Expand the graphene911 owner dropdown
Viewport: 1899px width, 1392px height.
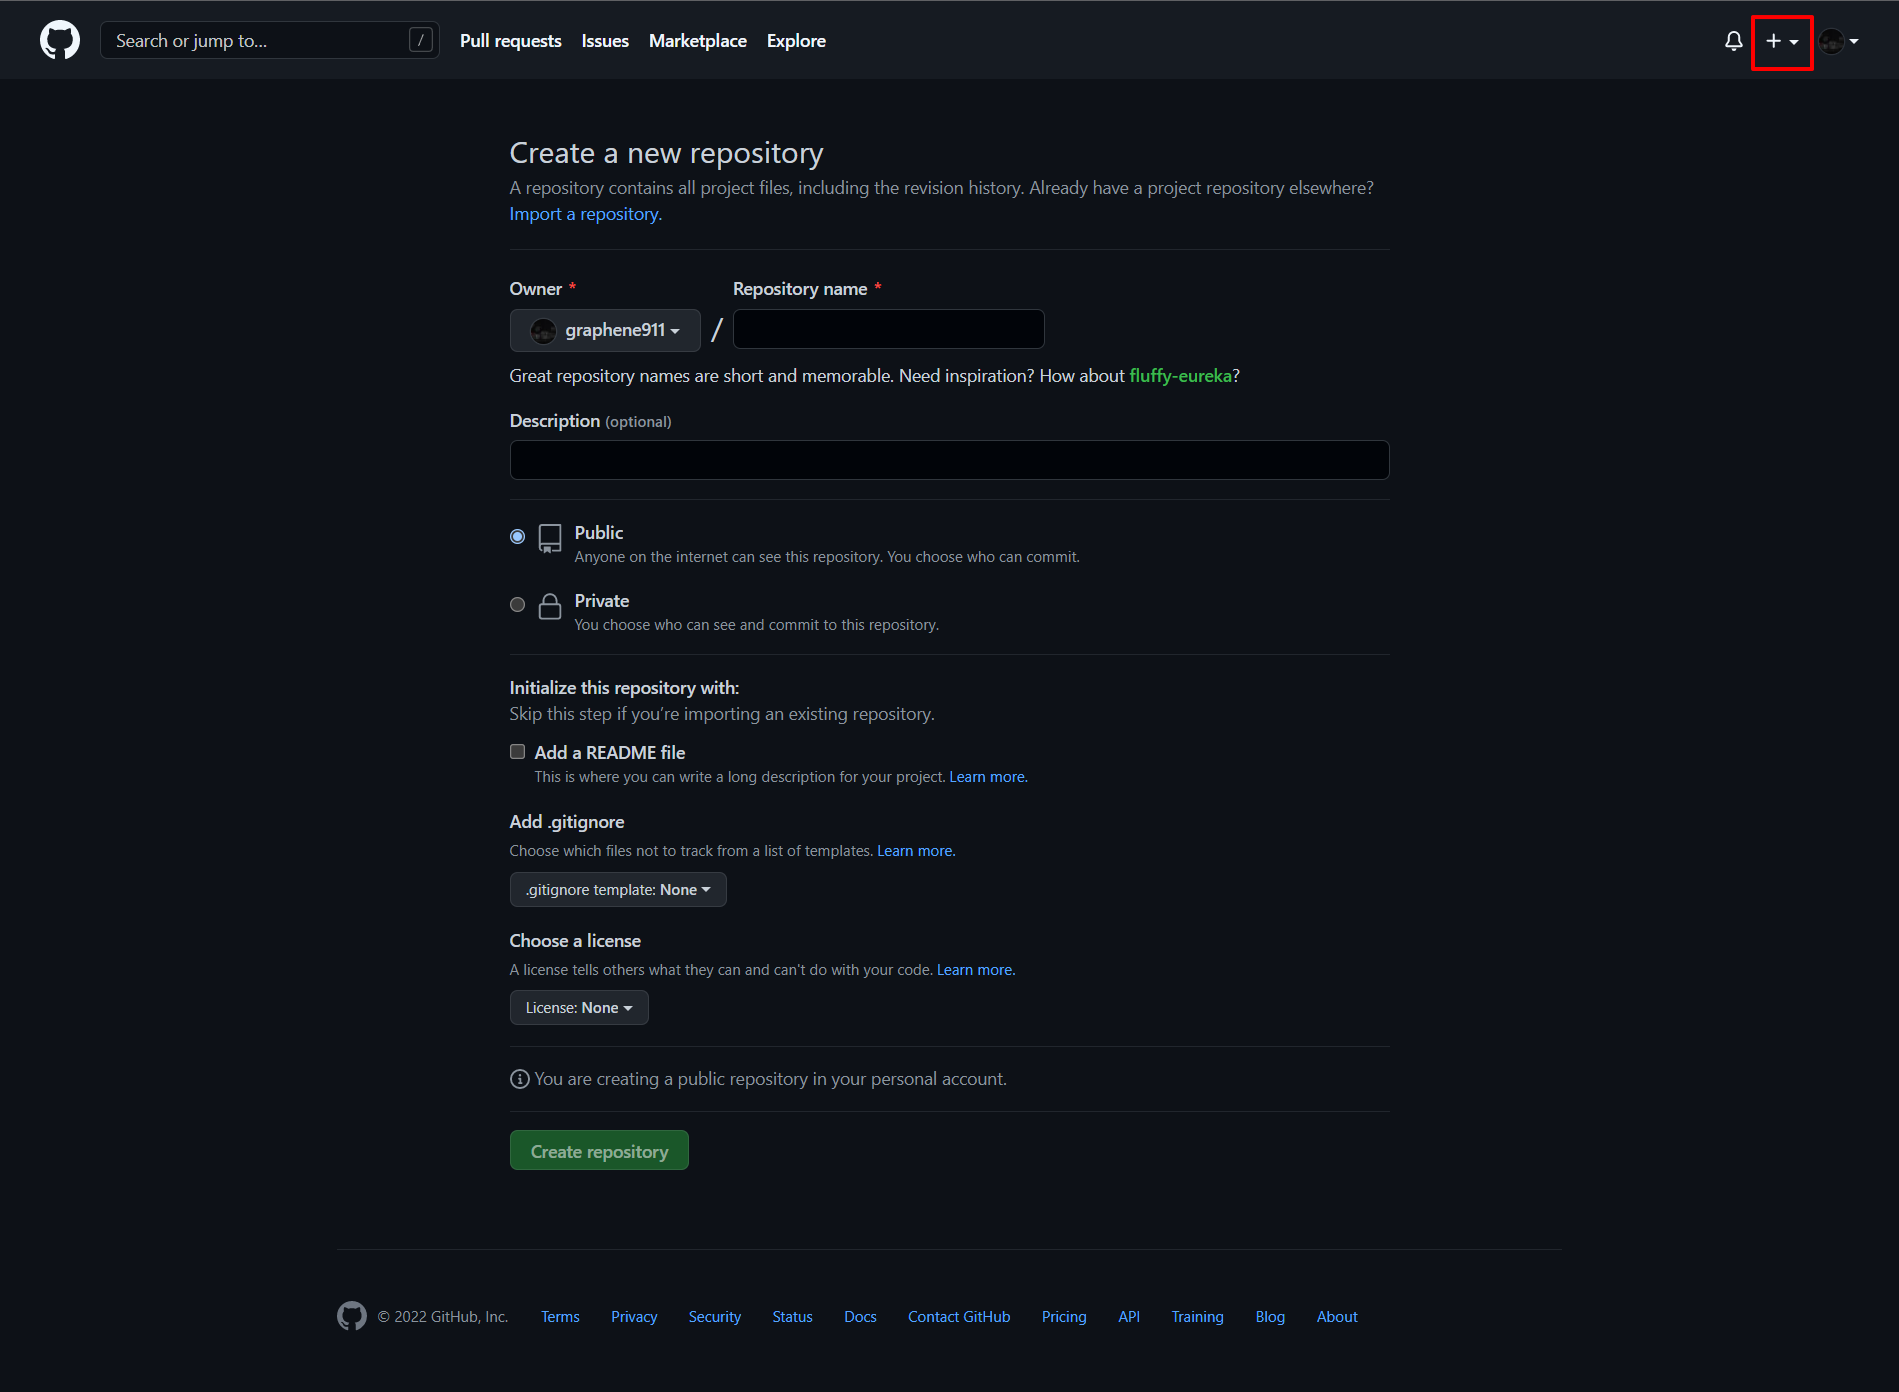tap(605, 330)
